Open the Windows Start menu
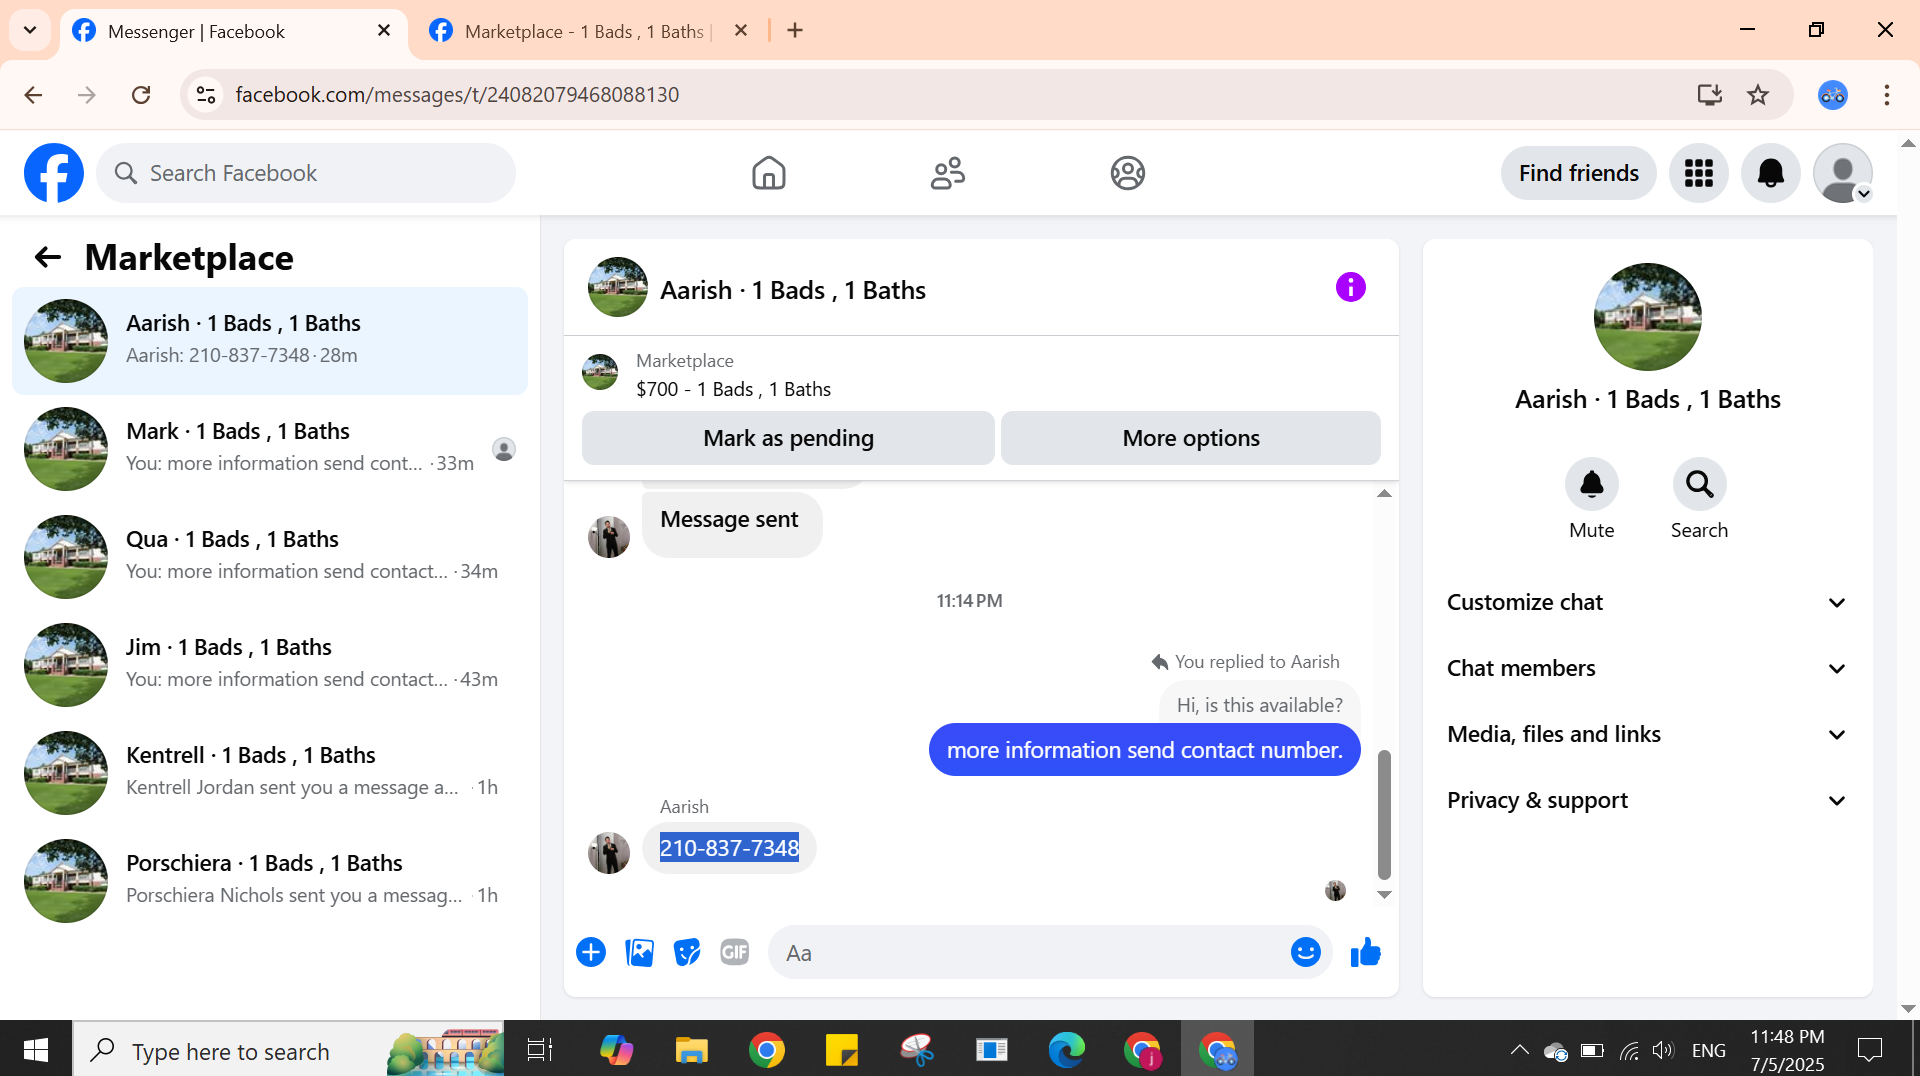This screenshot has width=1920, height=1076. tap(36, 1050)
